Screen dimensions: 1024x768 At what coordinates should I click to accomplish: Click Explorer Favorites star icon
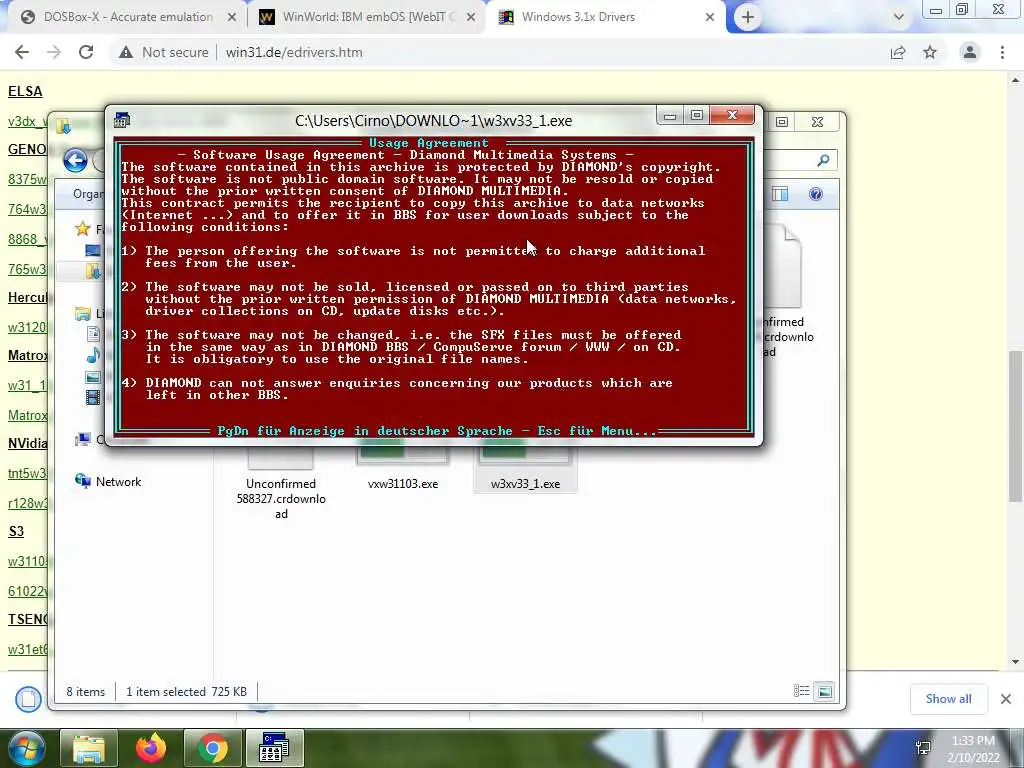(x=82, y=229)
